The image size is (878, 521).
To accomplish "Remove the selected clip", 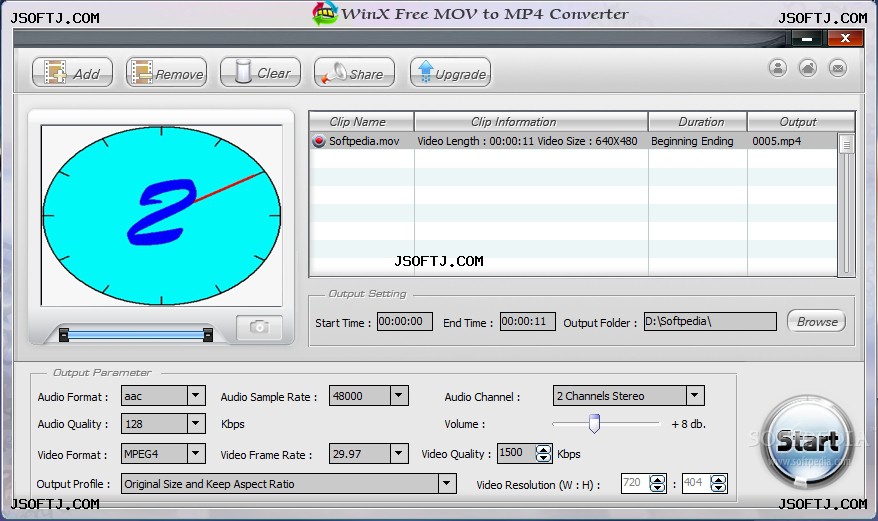I will pyautogui.click(x=166, y=73).
